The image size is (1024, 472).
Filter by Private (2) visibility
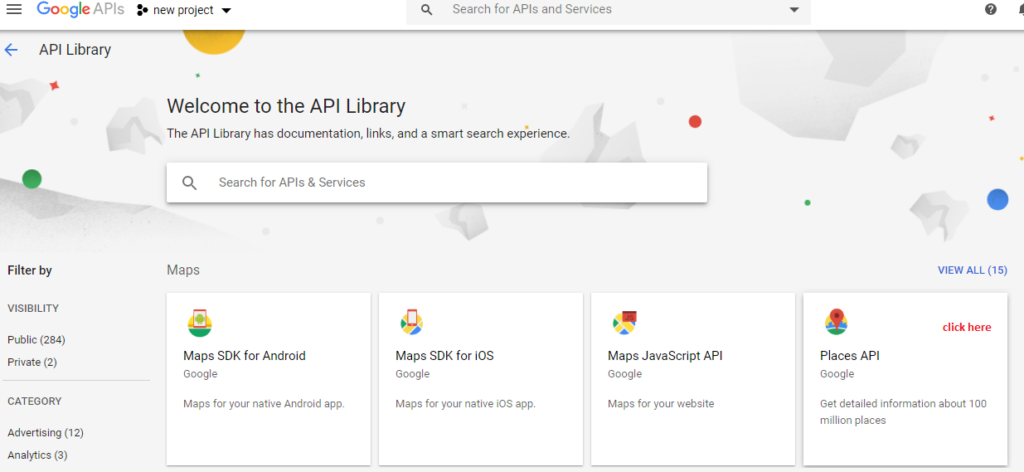click(x=33, y=362)
